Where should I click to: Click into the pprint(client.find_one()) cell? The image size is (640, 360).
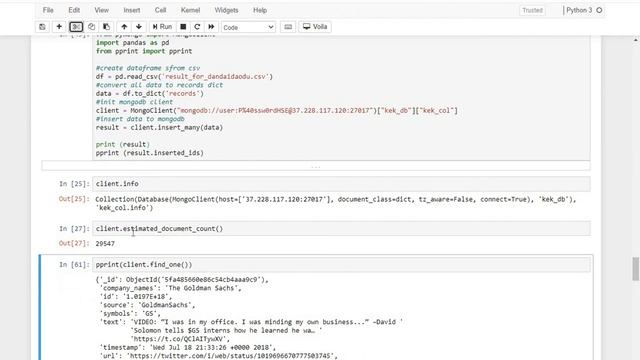coord(341,264)
